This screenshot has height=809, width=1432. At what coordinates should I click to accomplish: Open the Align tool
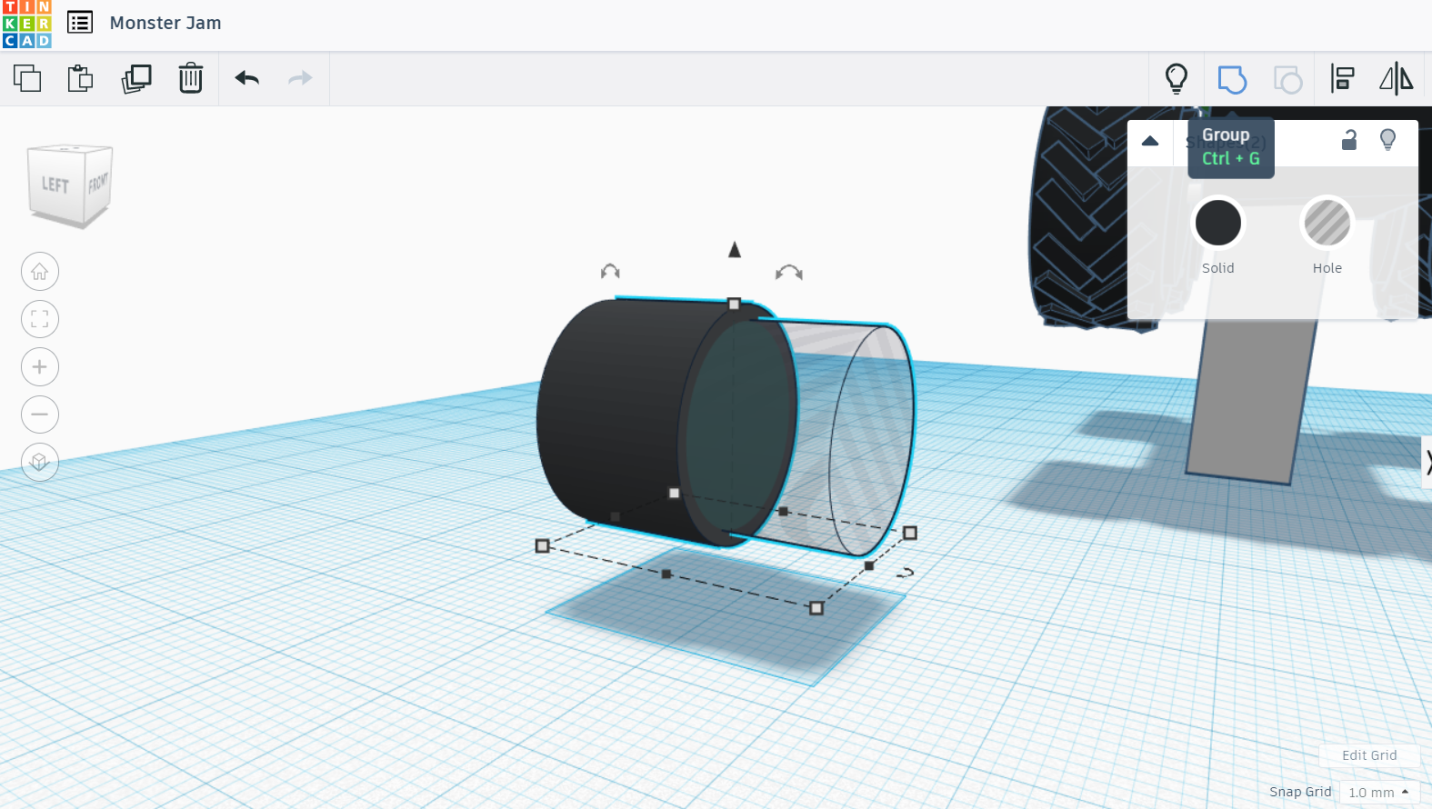click(x=1342, y=78)
